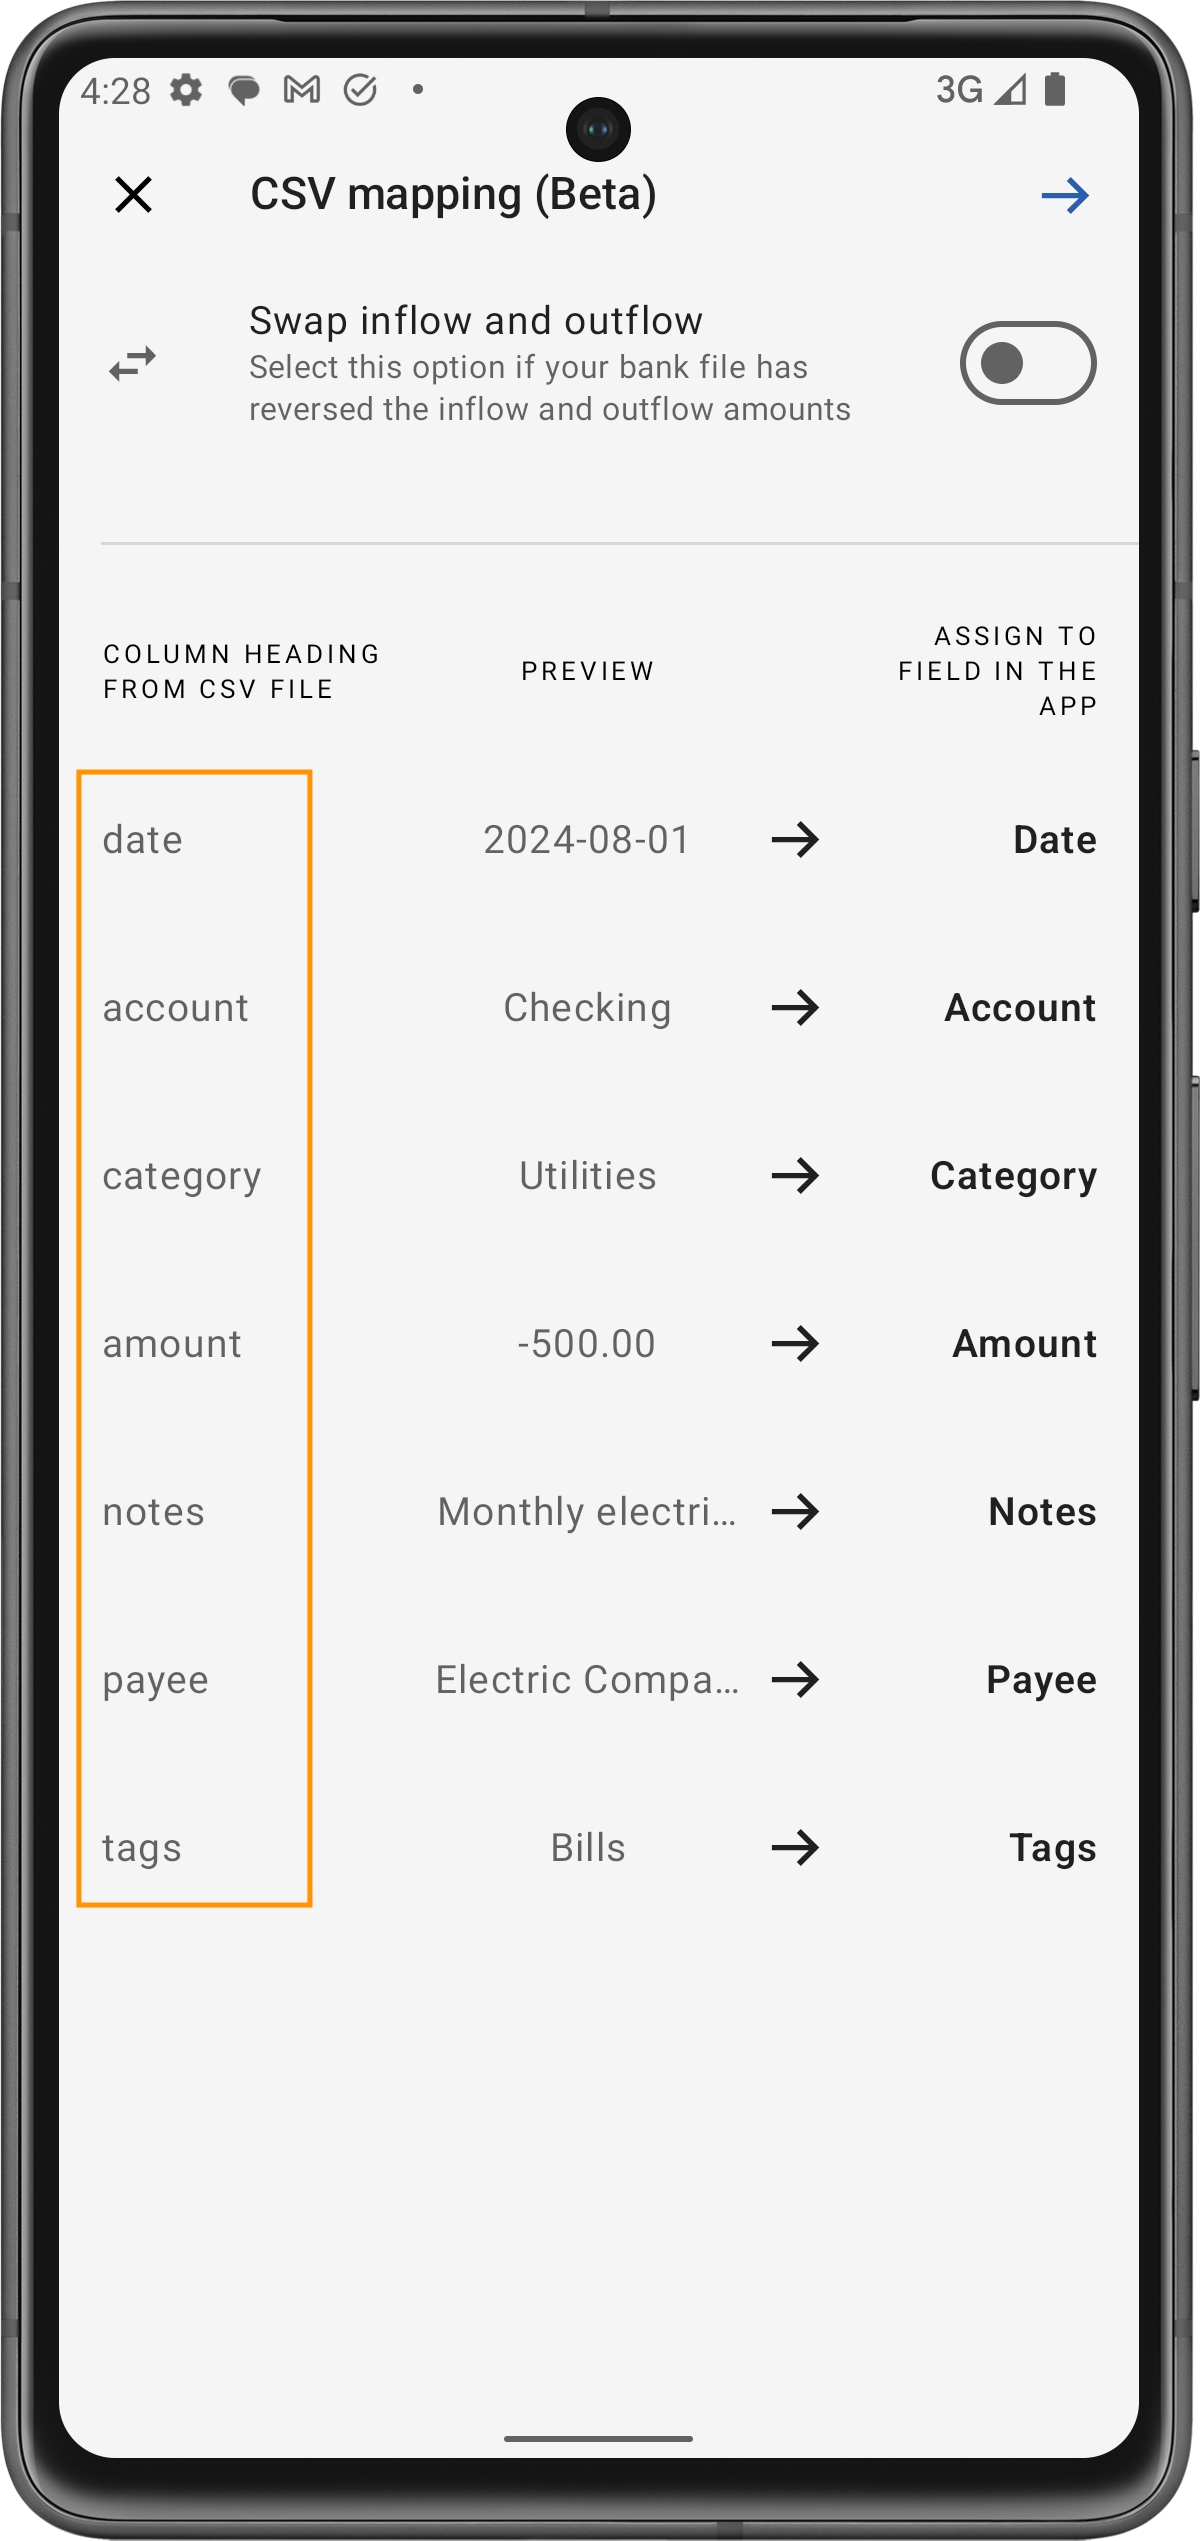Tap the arrow in the notes row
The width and height of the screenshot is (1200, 2541).
click(795, 1512)
